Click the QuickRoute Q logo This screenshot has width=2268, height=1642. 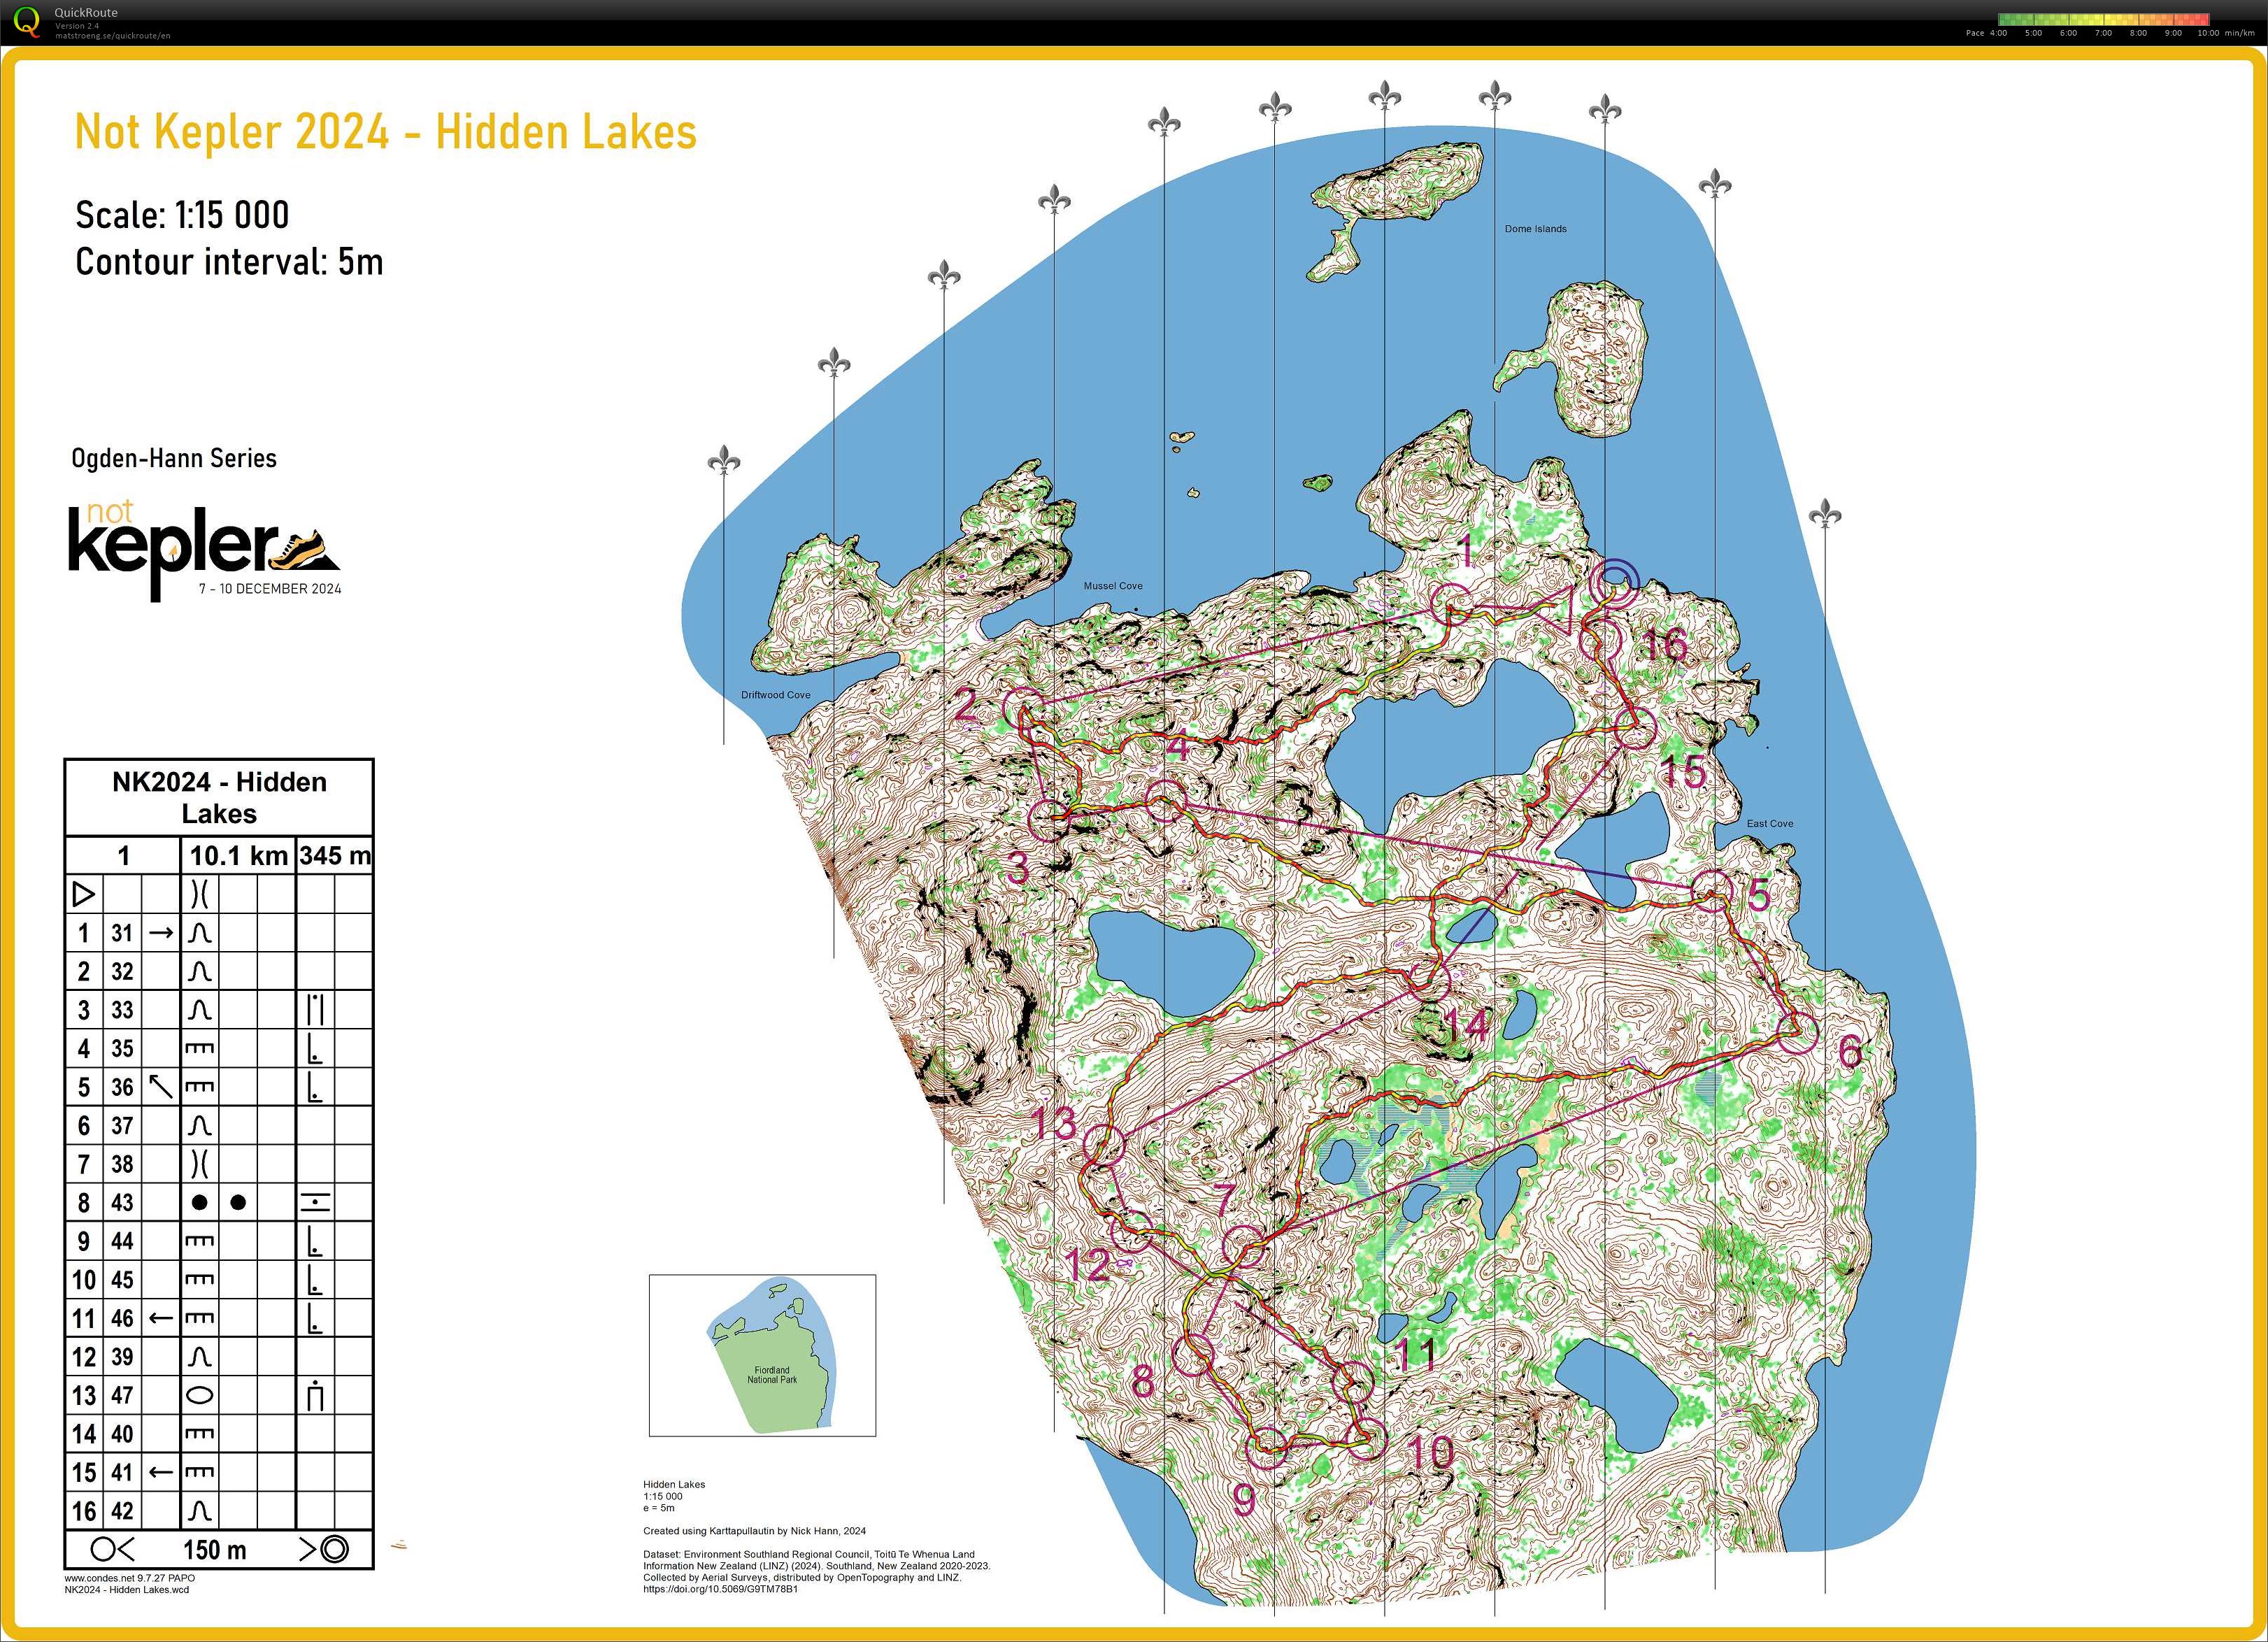pos(27,22)
